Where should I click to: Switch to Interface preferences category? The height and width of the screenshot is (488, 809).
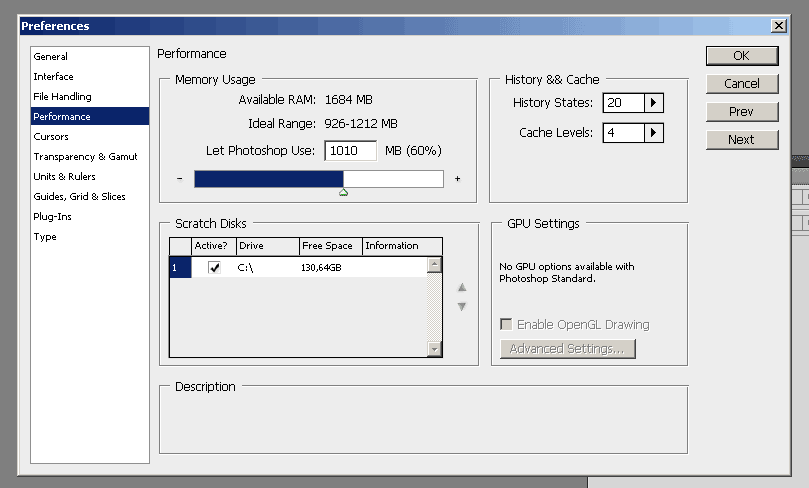click(x=53, y=77)
